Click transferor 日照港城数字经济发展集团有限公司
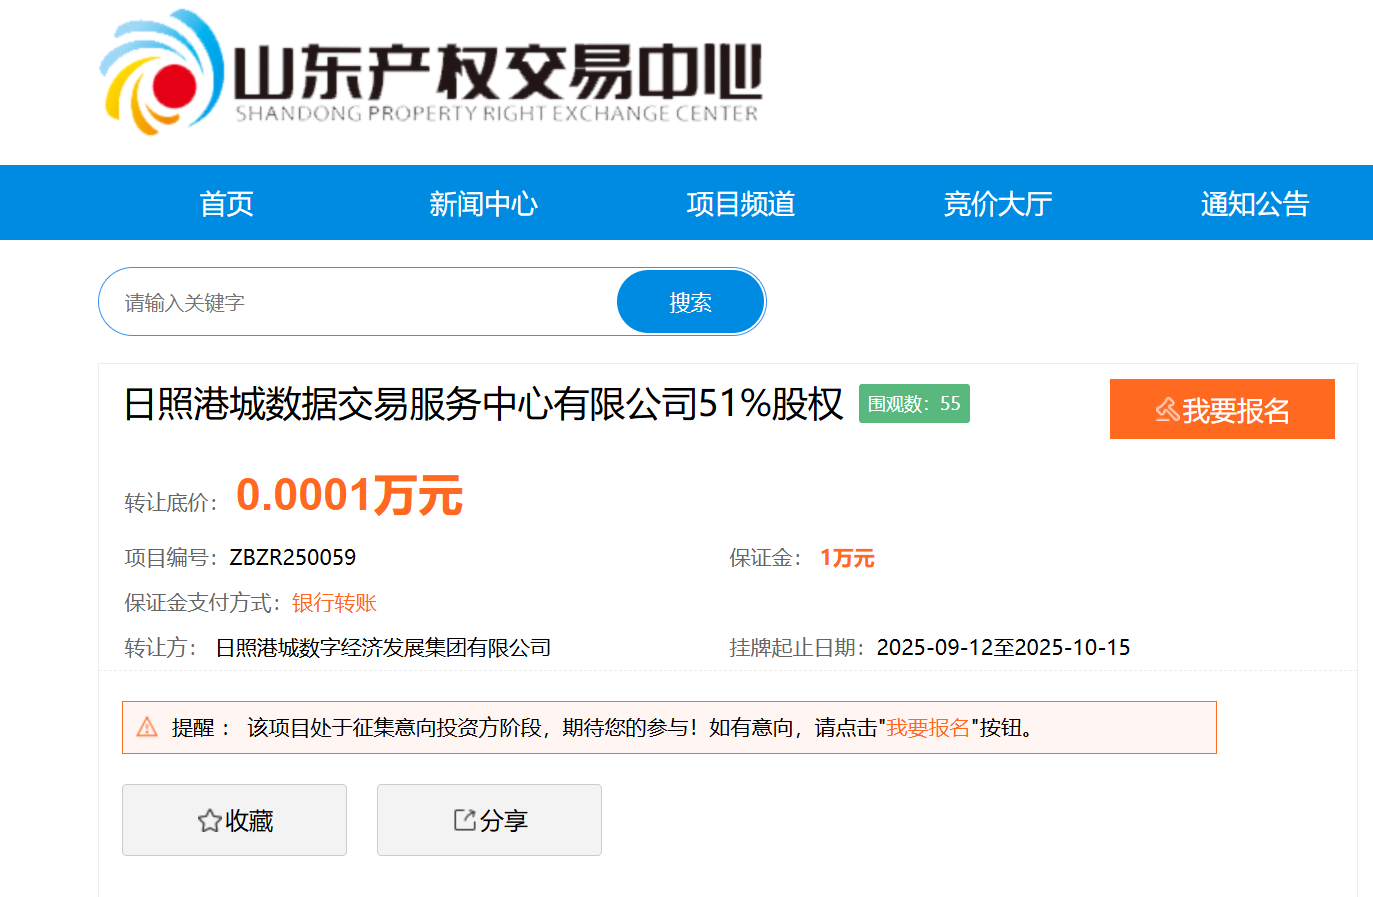Viewport: 1373px width, 897px height. click(x=384, y=648)
